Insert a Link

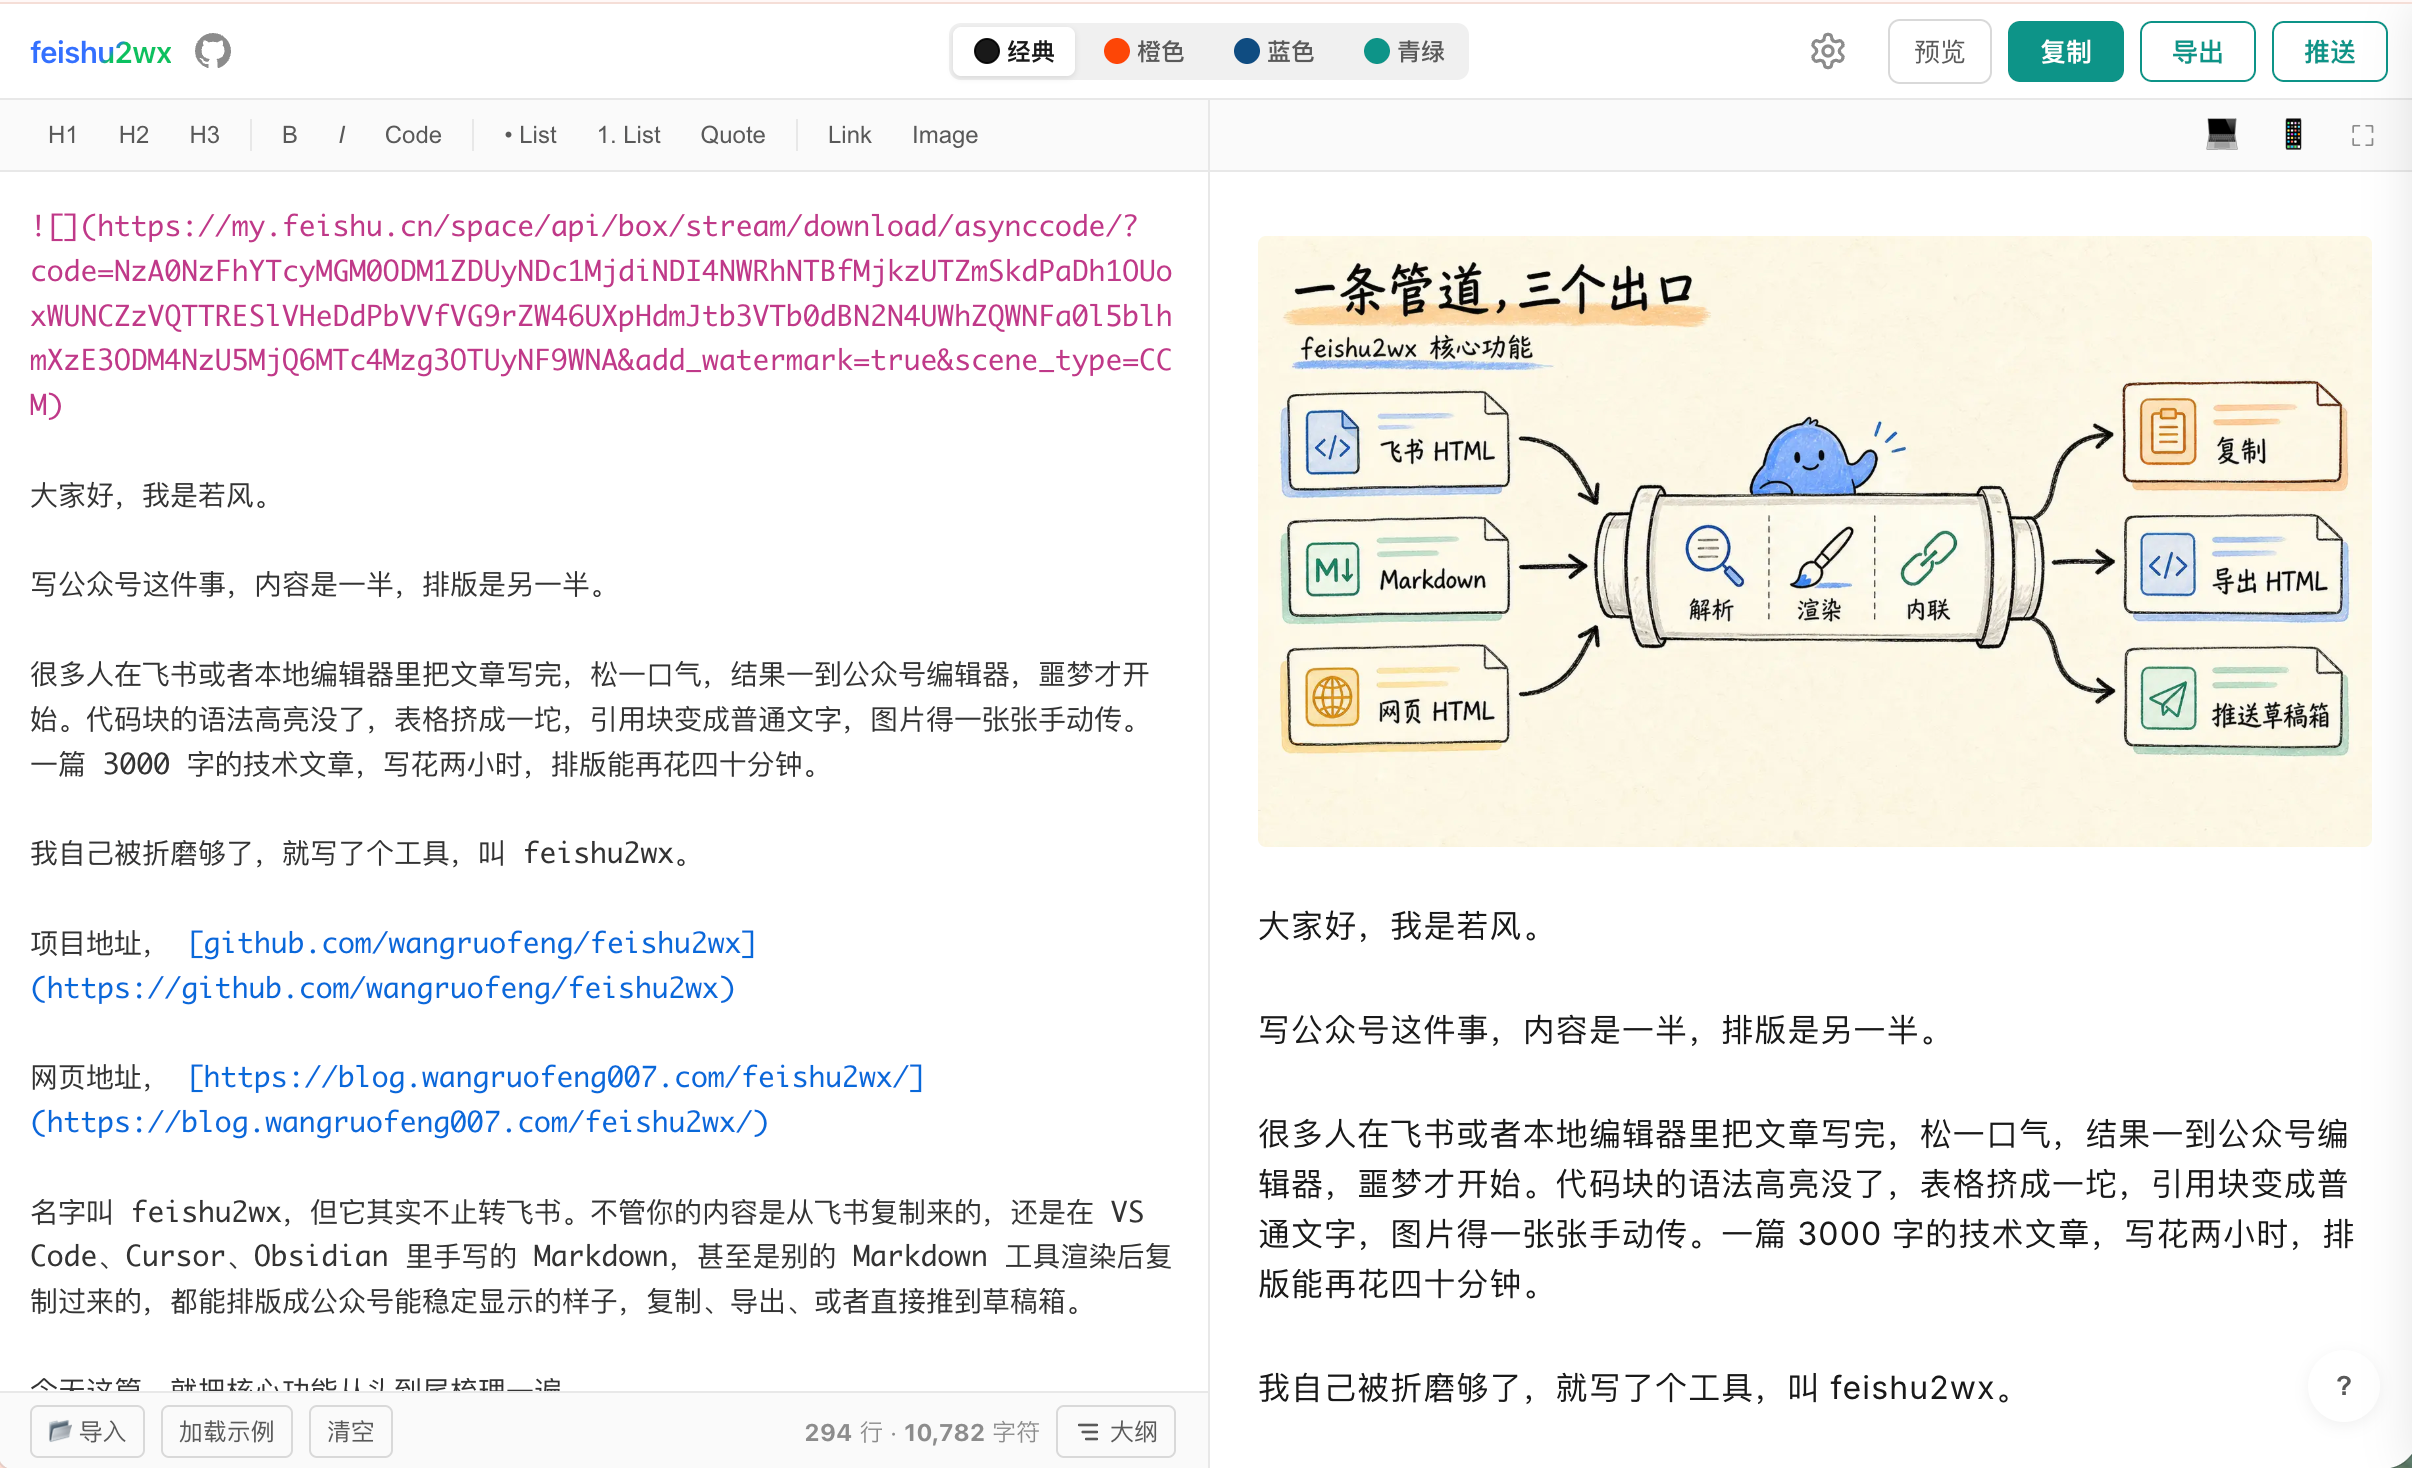(849, 135)
